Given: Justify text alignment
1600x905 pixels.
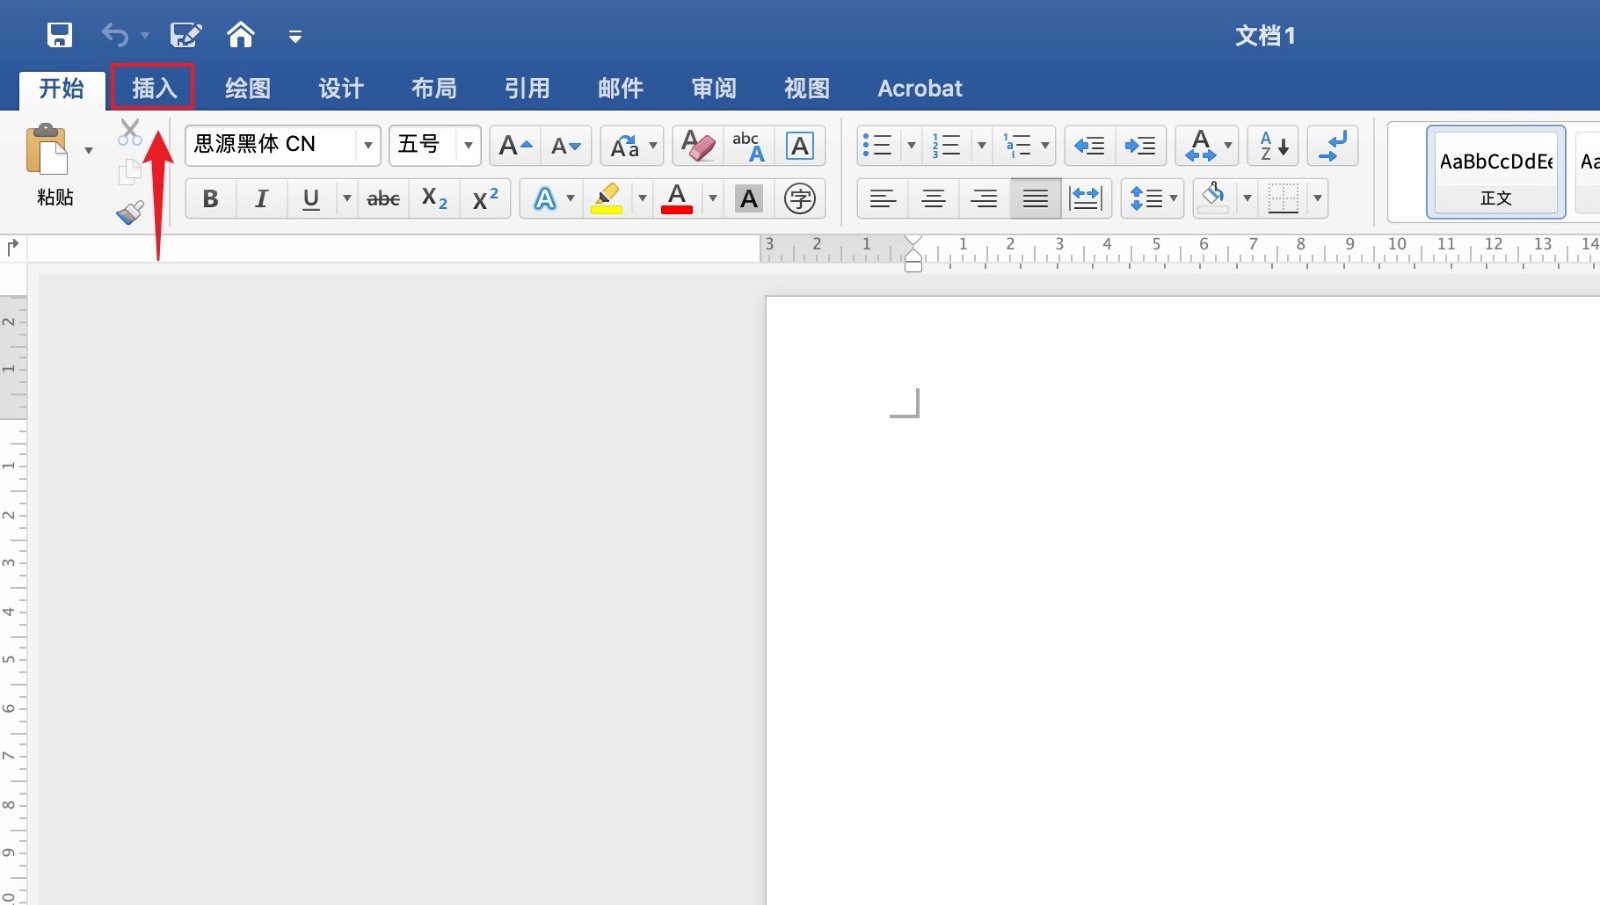Looking at the screenshot, I should click(x=1036, y=199).
